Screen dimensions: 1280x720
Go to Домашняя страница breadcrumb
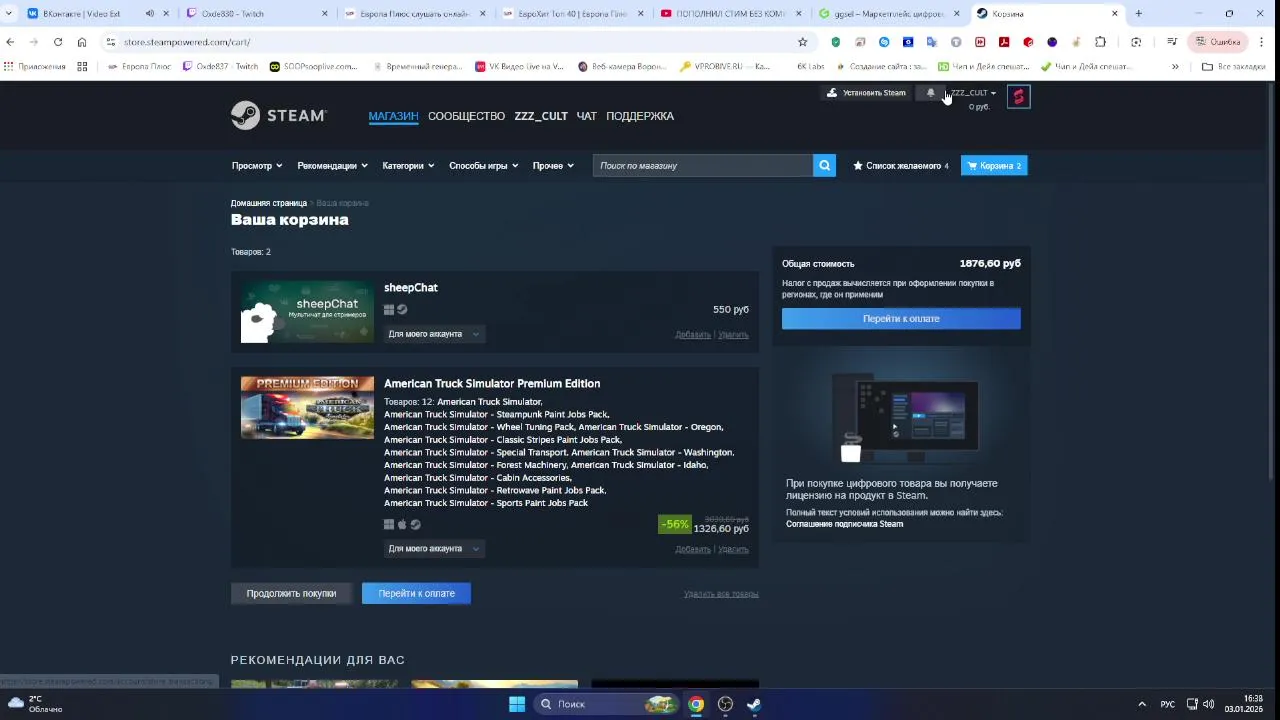[x=268, y=203]
